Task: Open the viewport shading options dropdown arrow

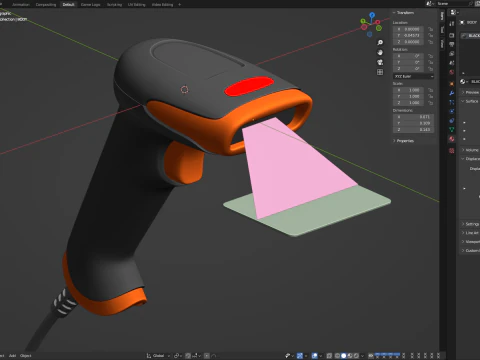Action: click(x=362, y=356)
